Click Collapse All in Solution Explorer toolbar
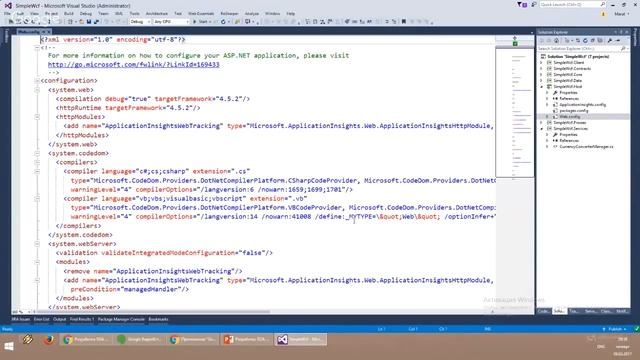Screen dimensions: 640x360 pyautogui.click(x=592, y=40)
